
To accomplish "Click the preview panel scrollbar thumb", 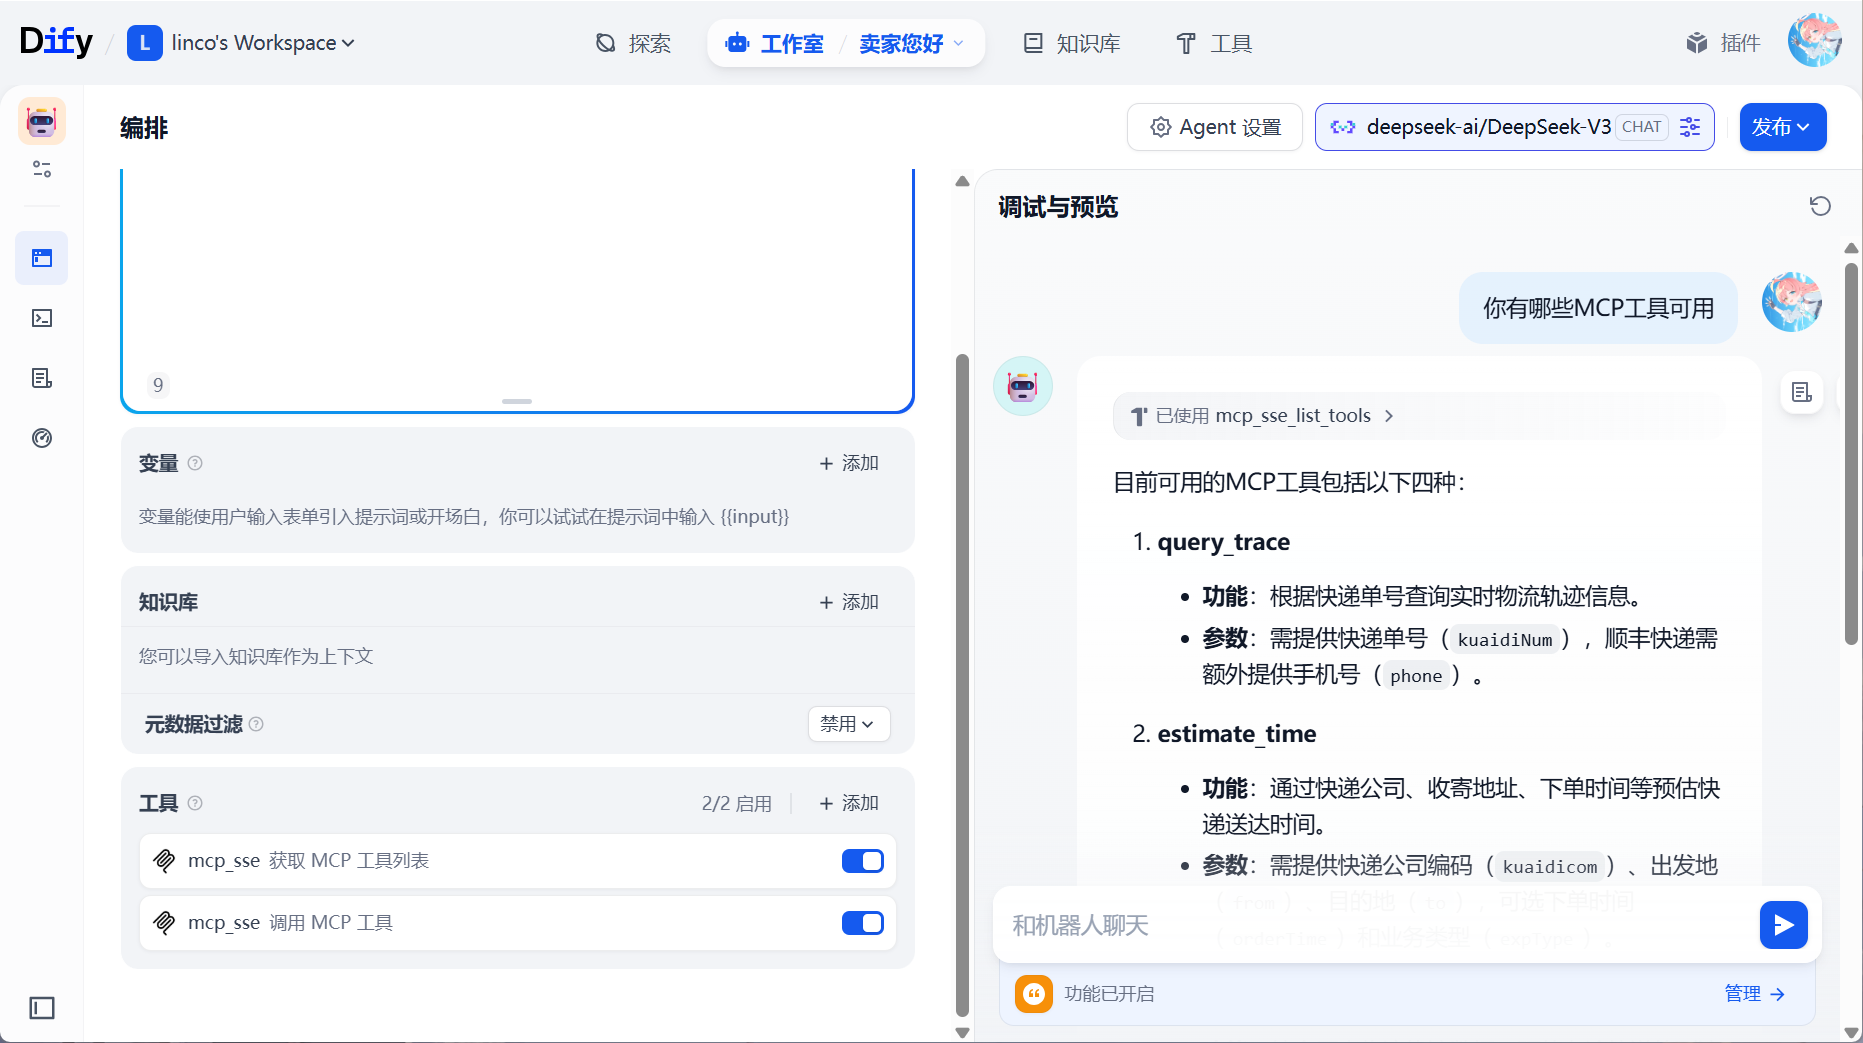I will point(1851,453).
